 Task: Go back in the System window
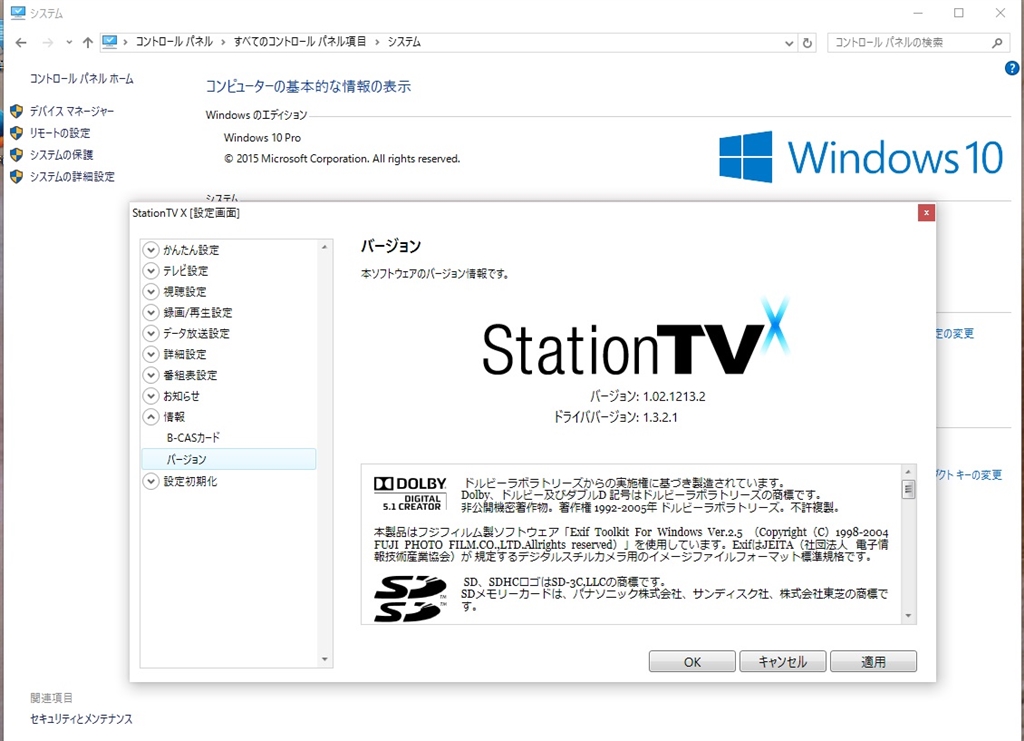click(x=21, y=42)
